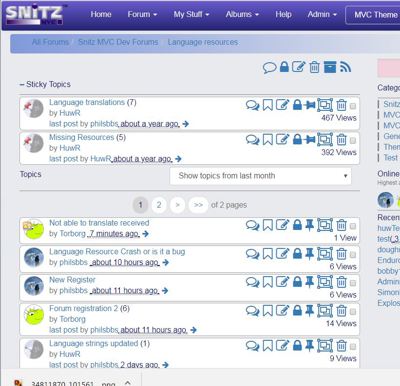Screen dimensions: 400x386
Task: Lock the Missing Resources topic
Action: coord(297,140)
